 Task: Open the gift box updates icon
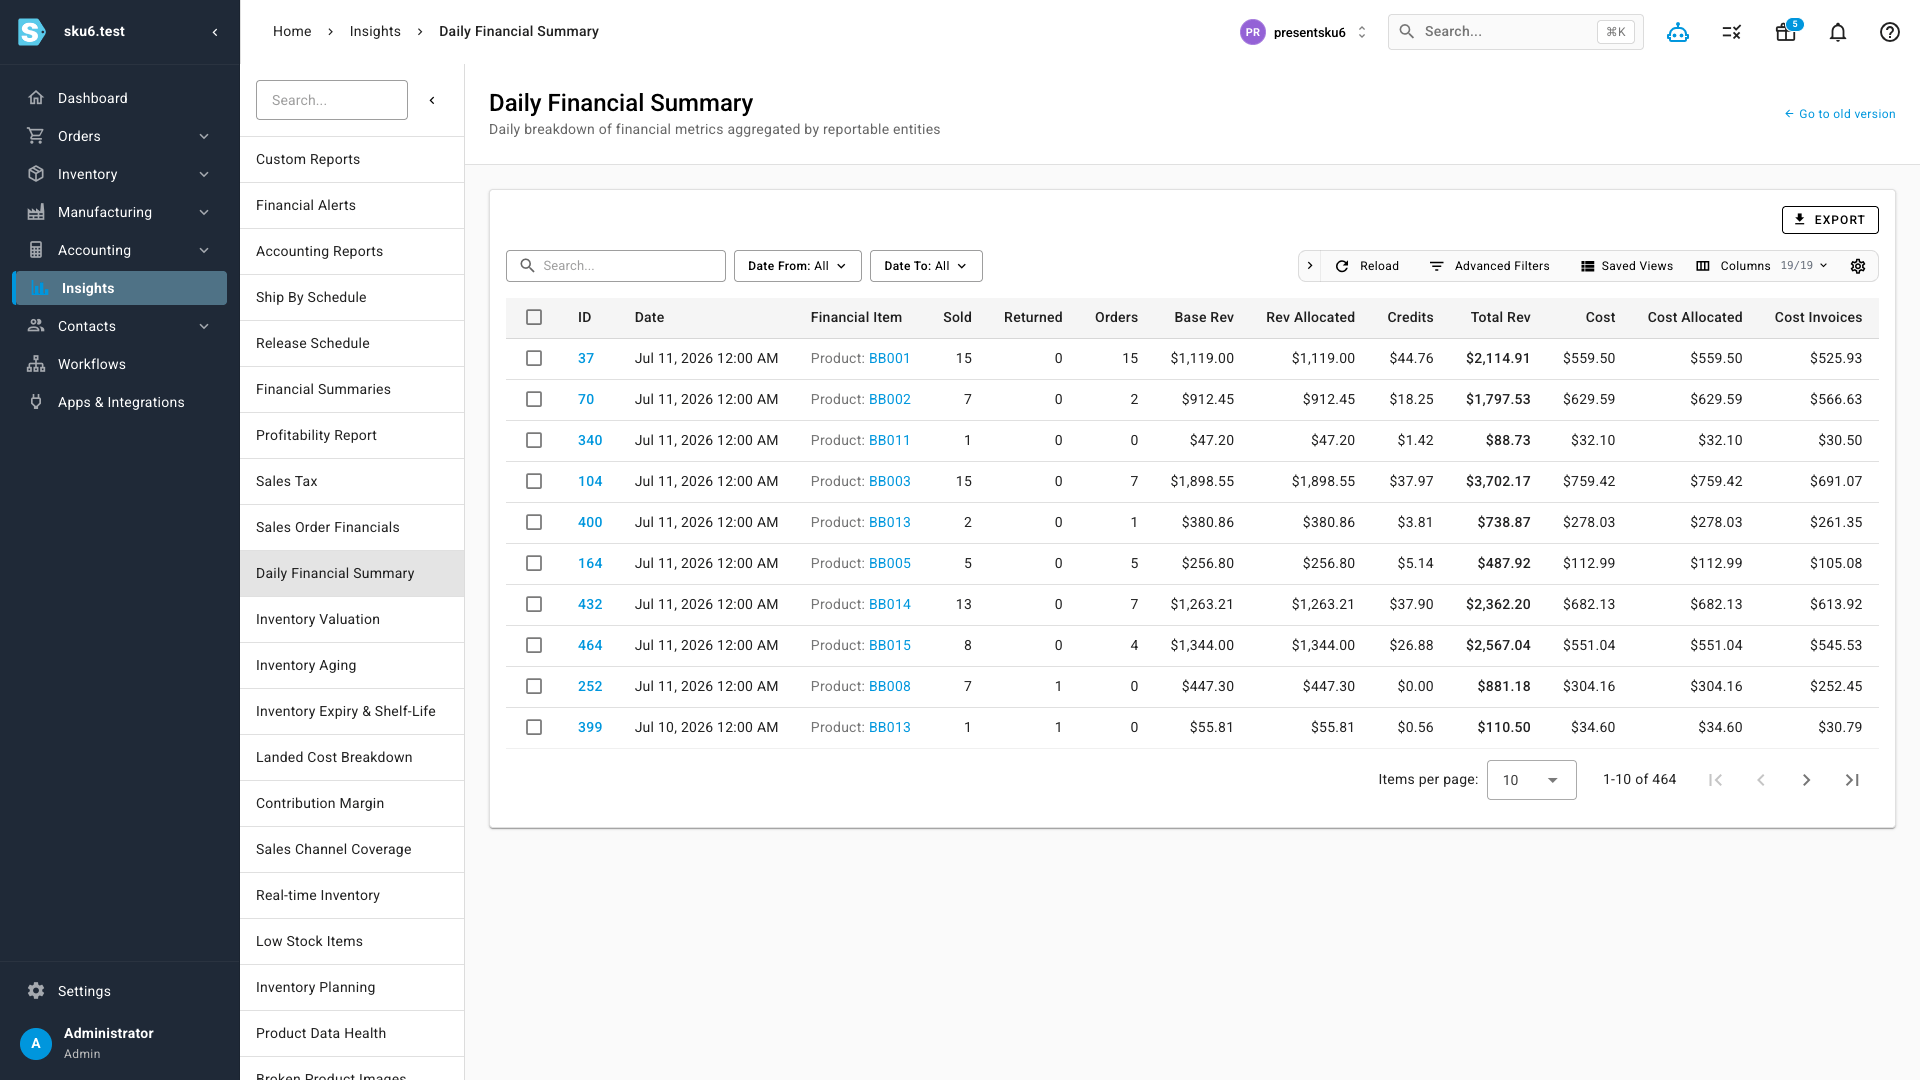(x=1786, y=32)
